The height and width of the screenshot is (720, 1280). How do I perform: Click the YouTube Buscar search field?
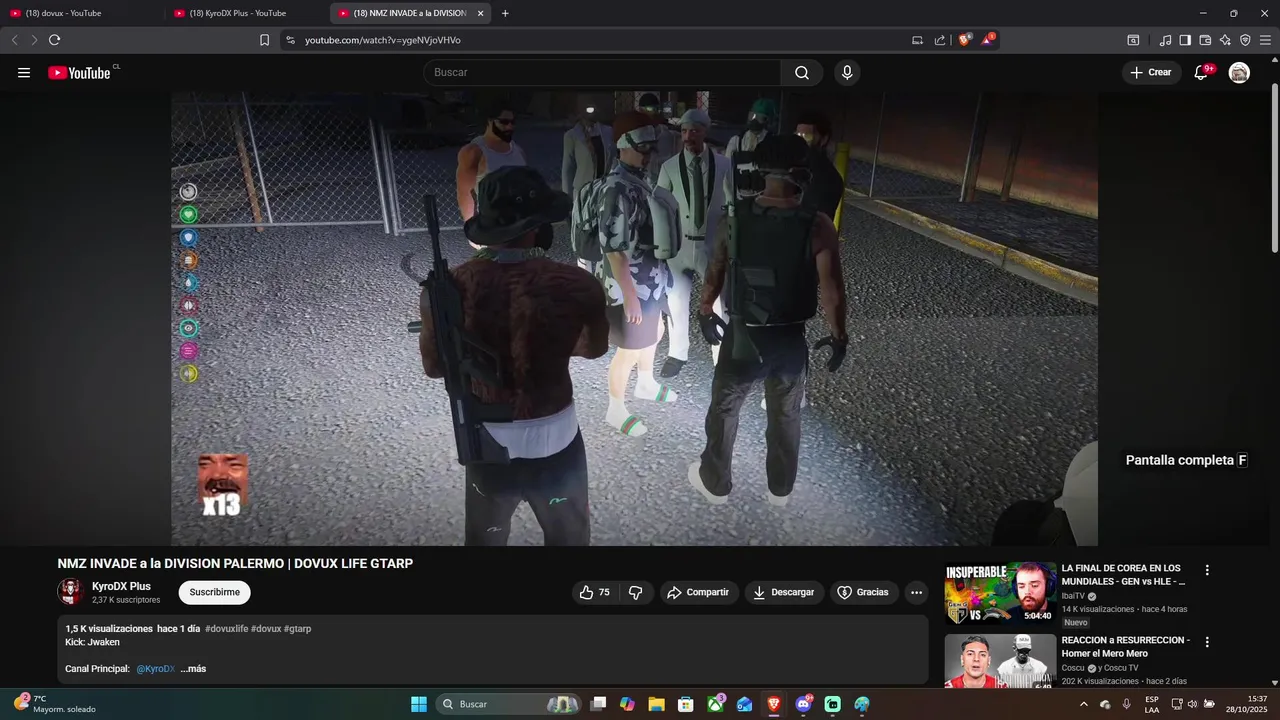[602, 72]
